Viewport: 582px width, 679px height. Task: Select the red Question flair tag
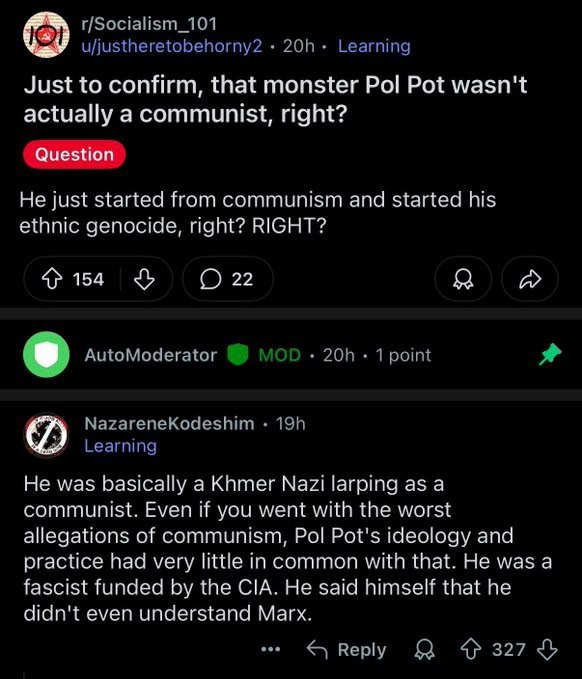[74, 155]
